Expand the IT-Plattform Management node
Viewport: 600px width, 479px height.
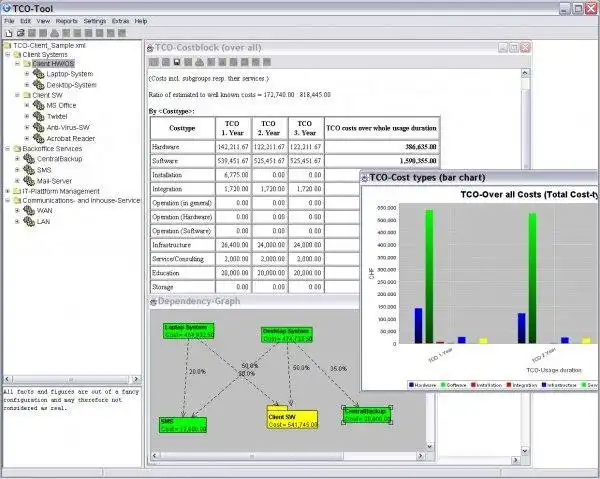tap(8, 191)
